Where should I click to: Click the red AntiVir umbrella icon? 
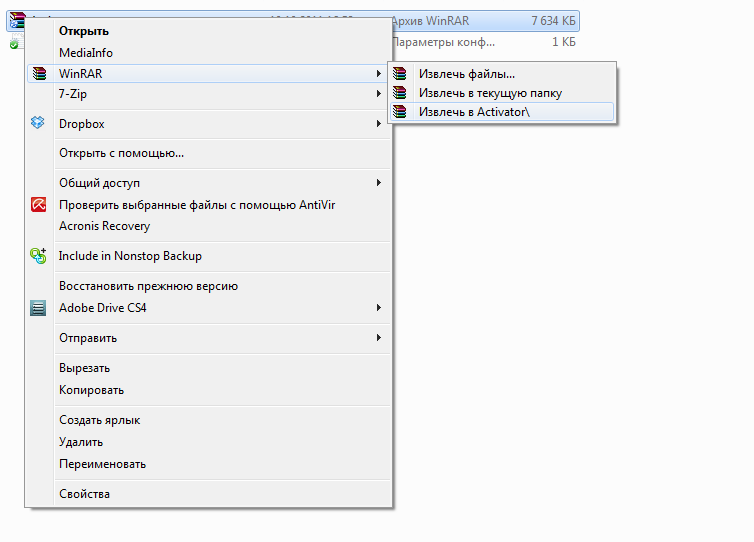(x=38, y=204)
